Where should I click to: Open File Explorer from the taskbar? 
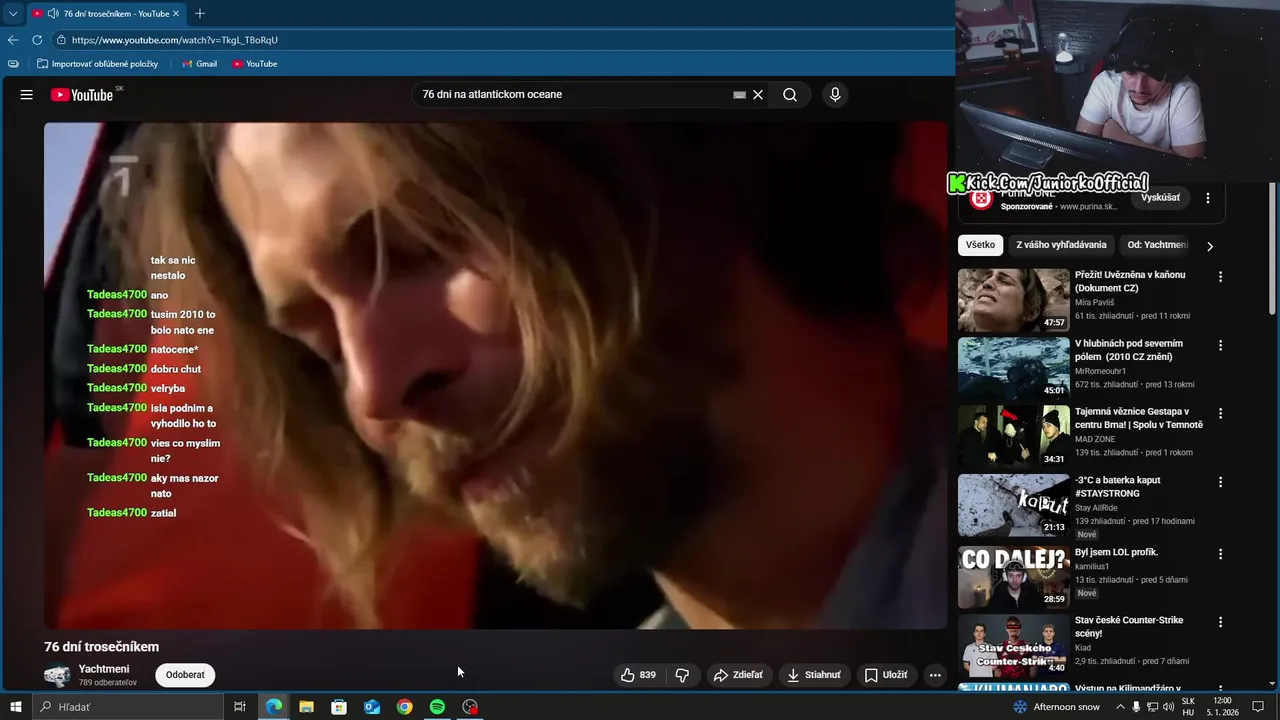(306, 707)
